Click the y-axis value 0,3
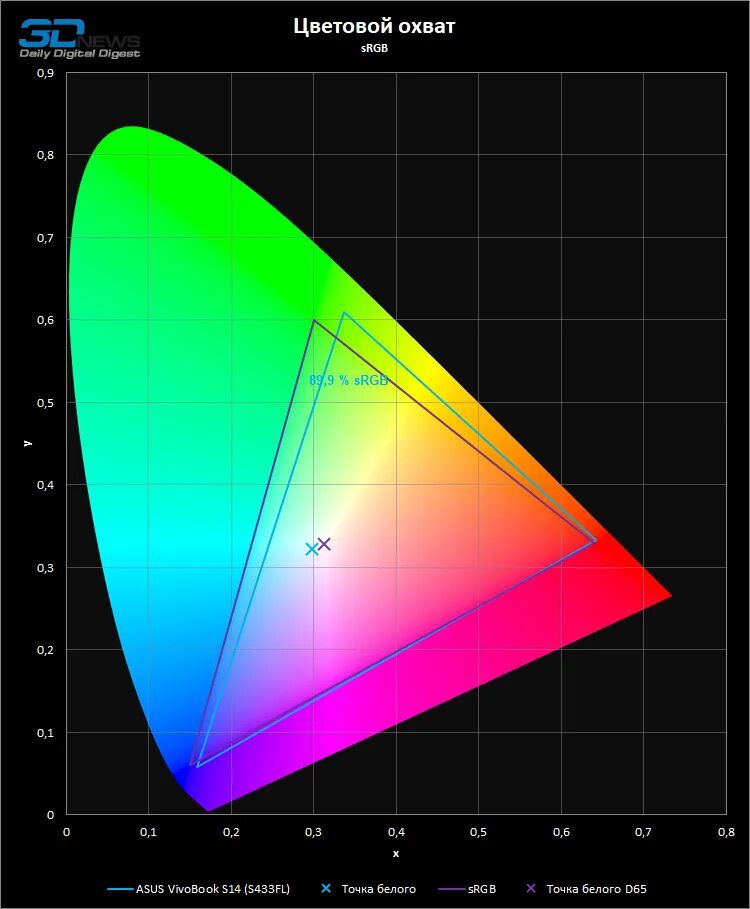This screenshot has height=909, width=750. click(46, 568)
